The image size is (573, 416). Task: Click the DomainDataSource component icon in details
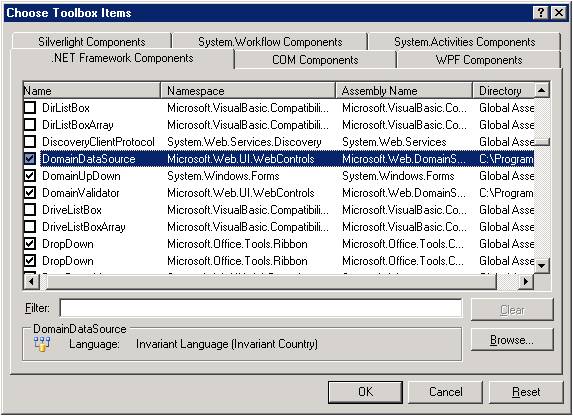[42, 344]
